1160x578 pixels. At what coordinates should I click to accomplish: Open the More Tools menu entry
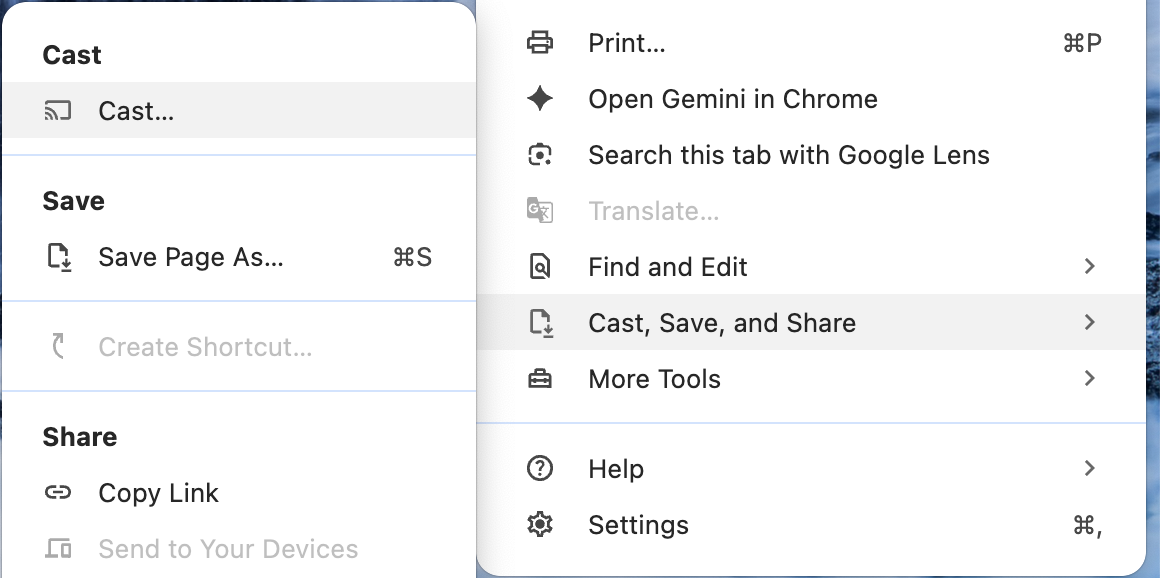coord(811,379)
